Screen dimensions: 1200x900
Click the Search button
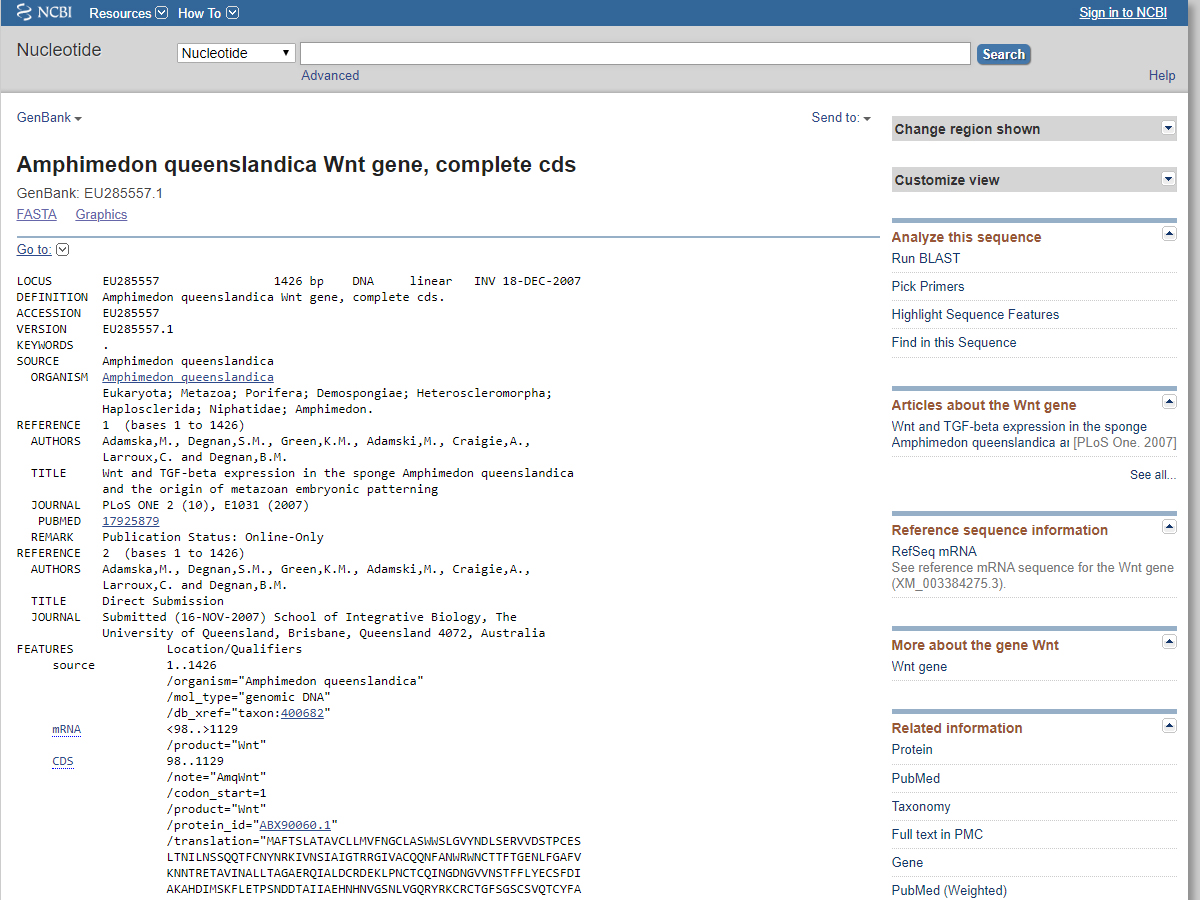(x=1003, y=55)
